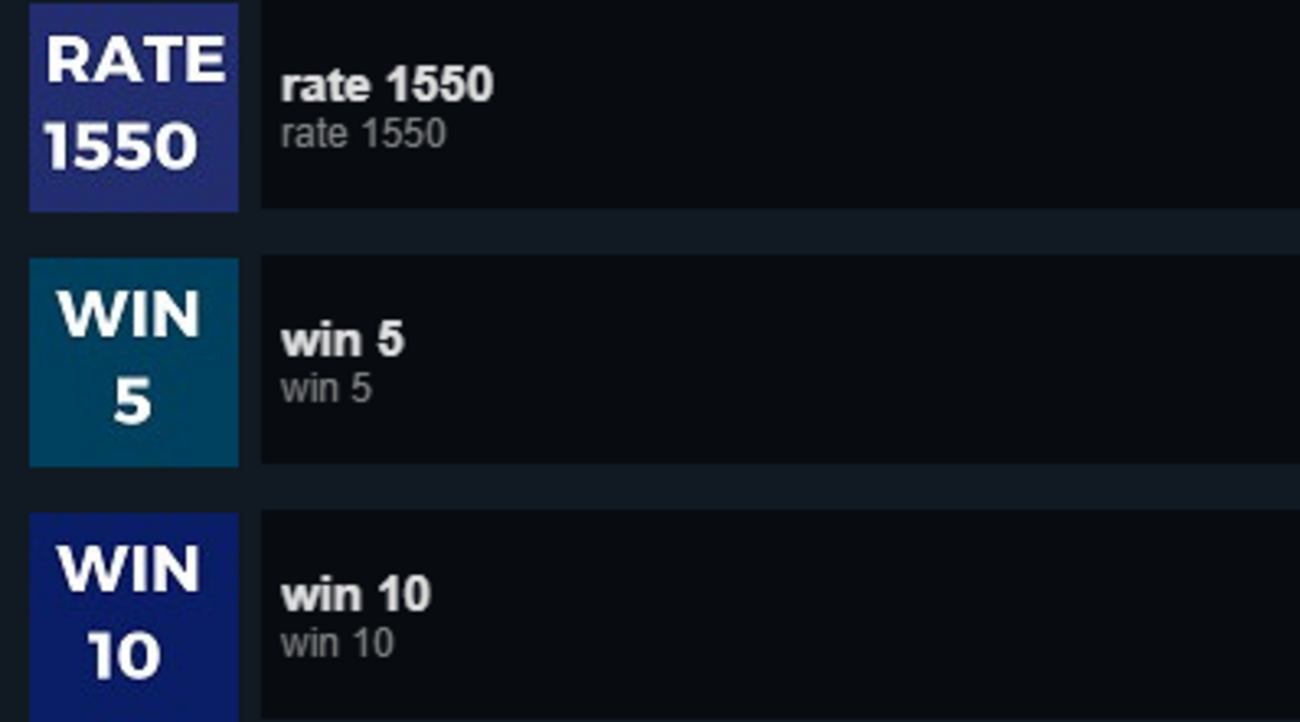
Task: Click the teal WIN 5 badge icon
Action: pyautogui.click(x=133, y=362)
